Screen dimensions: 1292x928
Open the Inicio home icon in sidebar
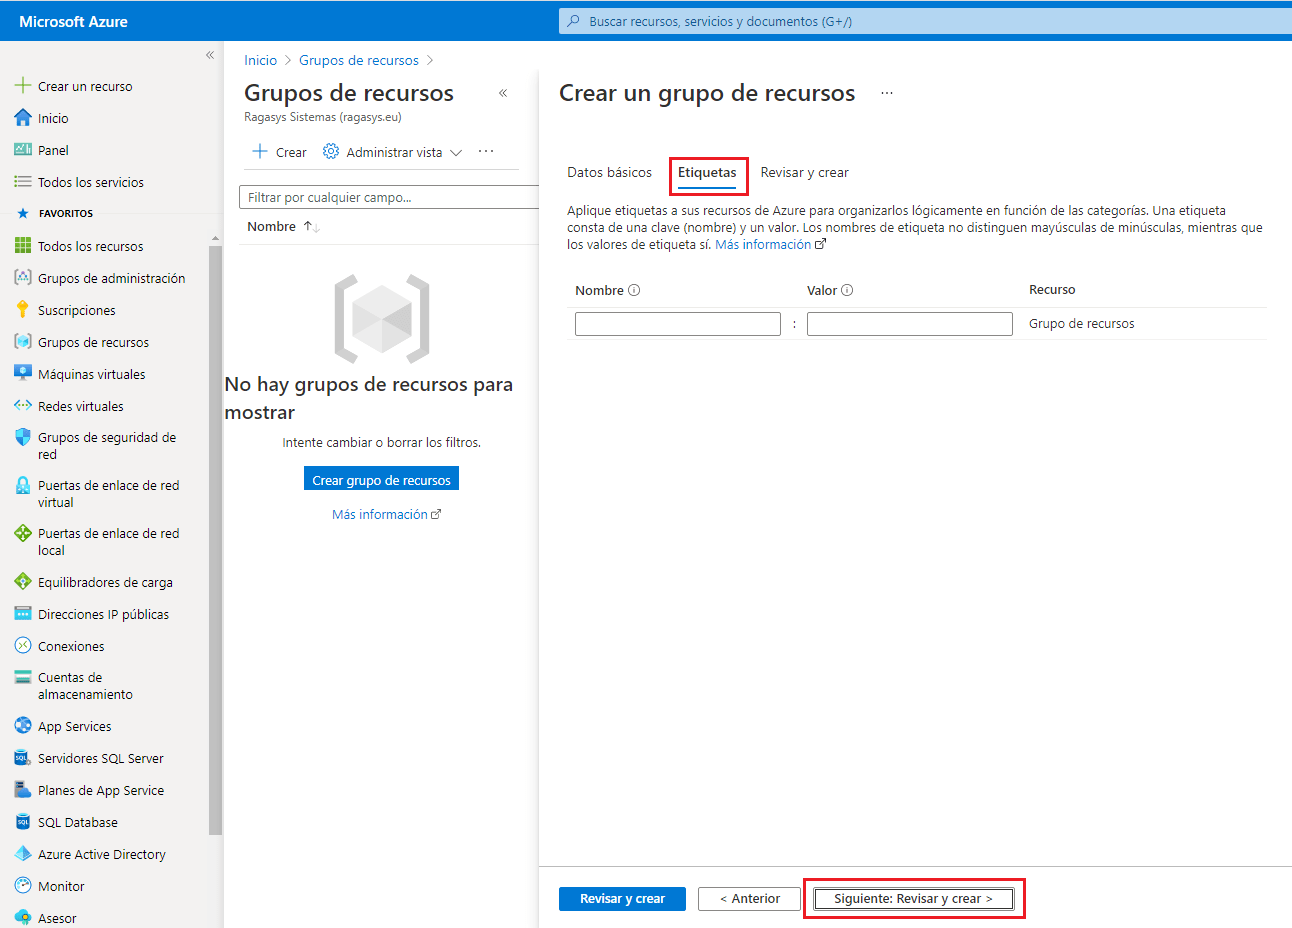coord(23,118)
